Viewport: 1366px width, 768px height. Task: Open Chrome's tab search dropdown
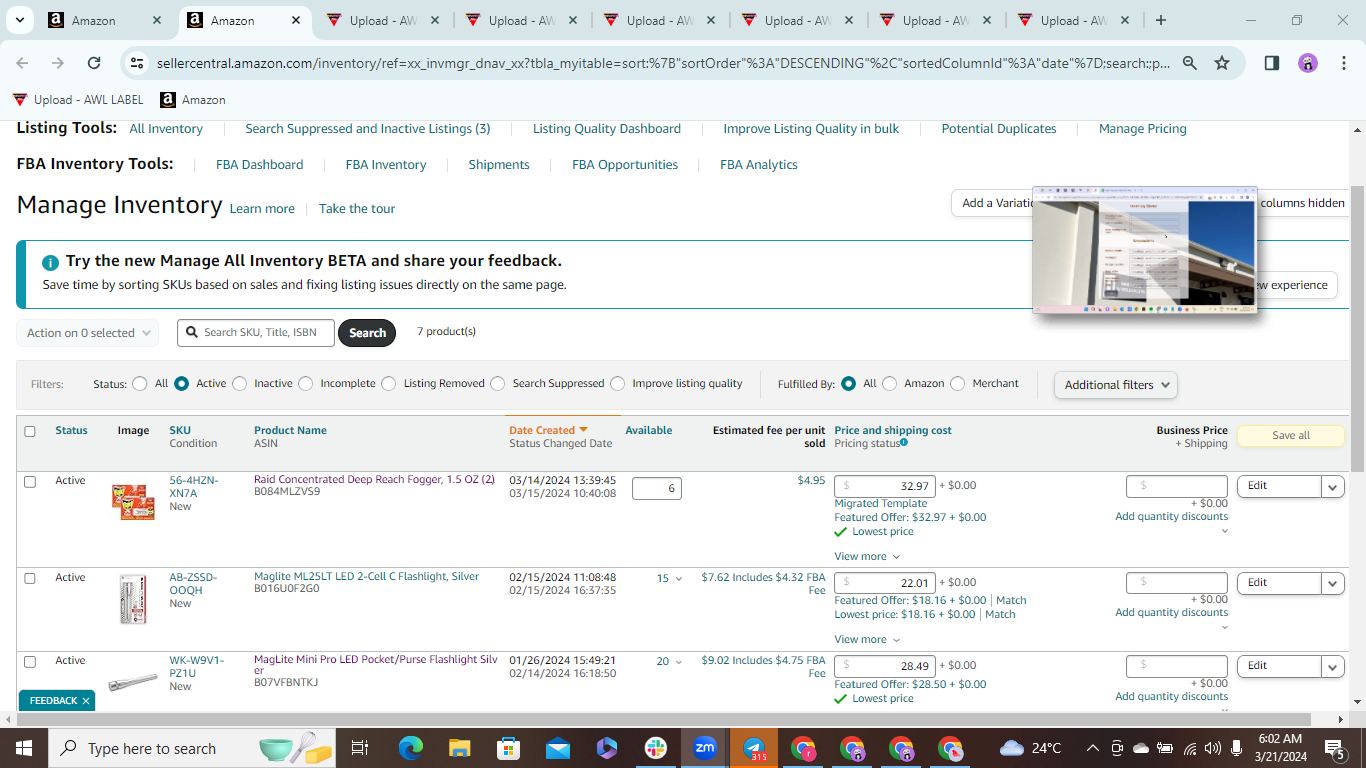[x=21, y=20]
